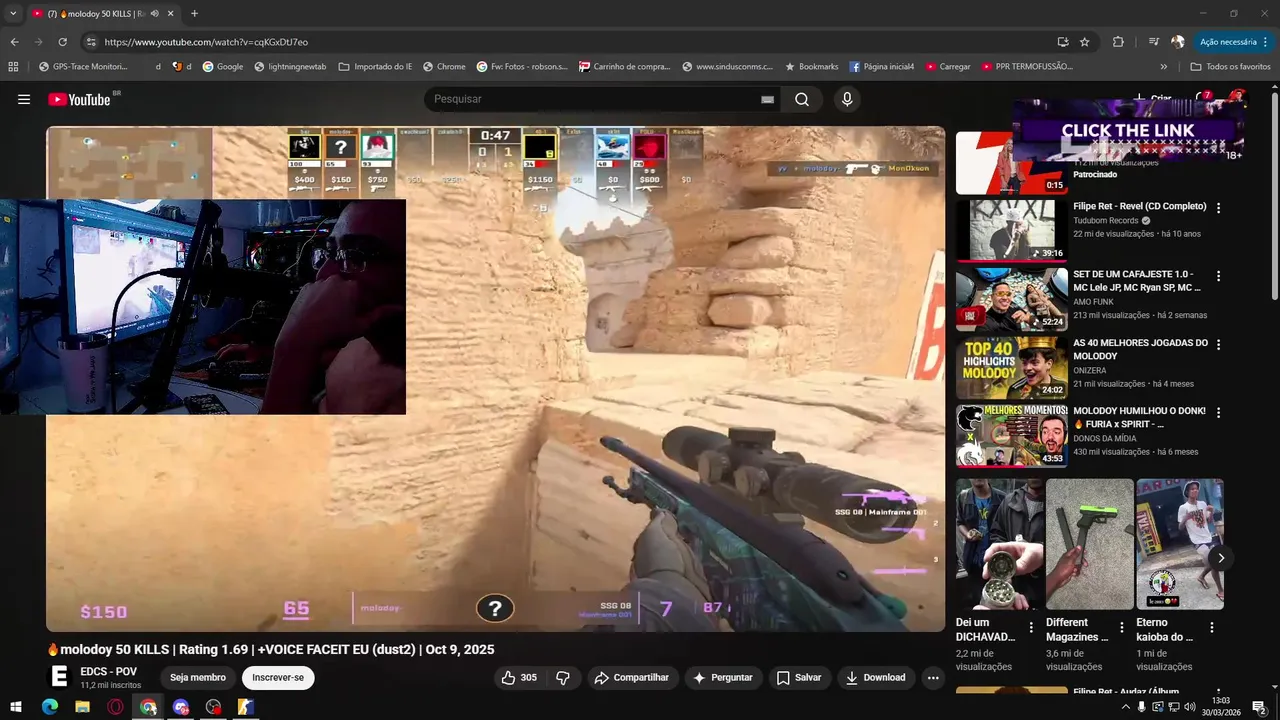Expand hidden bookmarks with double chevron
1280x720 pixels.
(x=1163, y=67)
